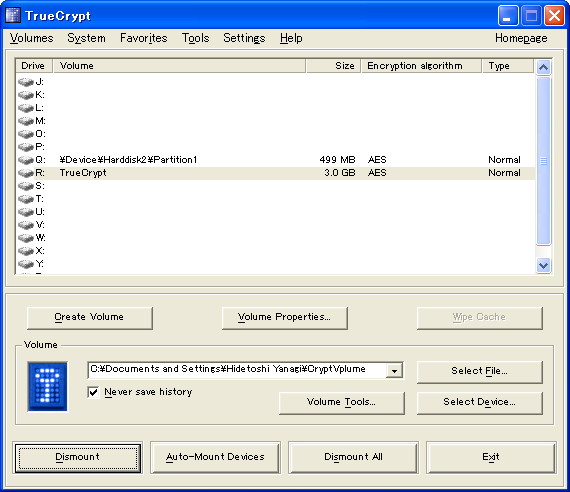The image size is (570, 492).
Task: Click Normal type in Q: row
Action: point(504,160)
